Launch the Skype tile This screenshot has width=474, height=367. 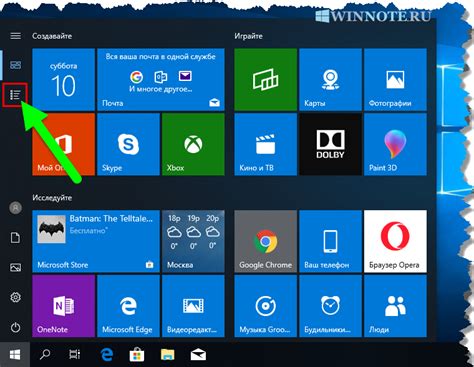click(128, 144)
